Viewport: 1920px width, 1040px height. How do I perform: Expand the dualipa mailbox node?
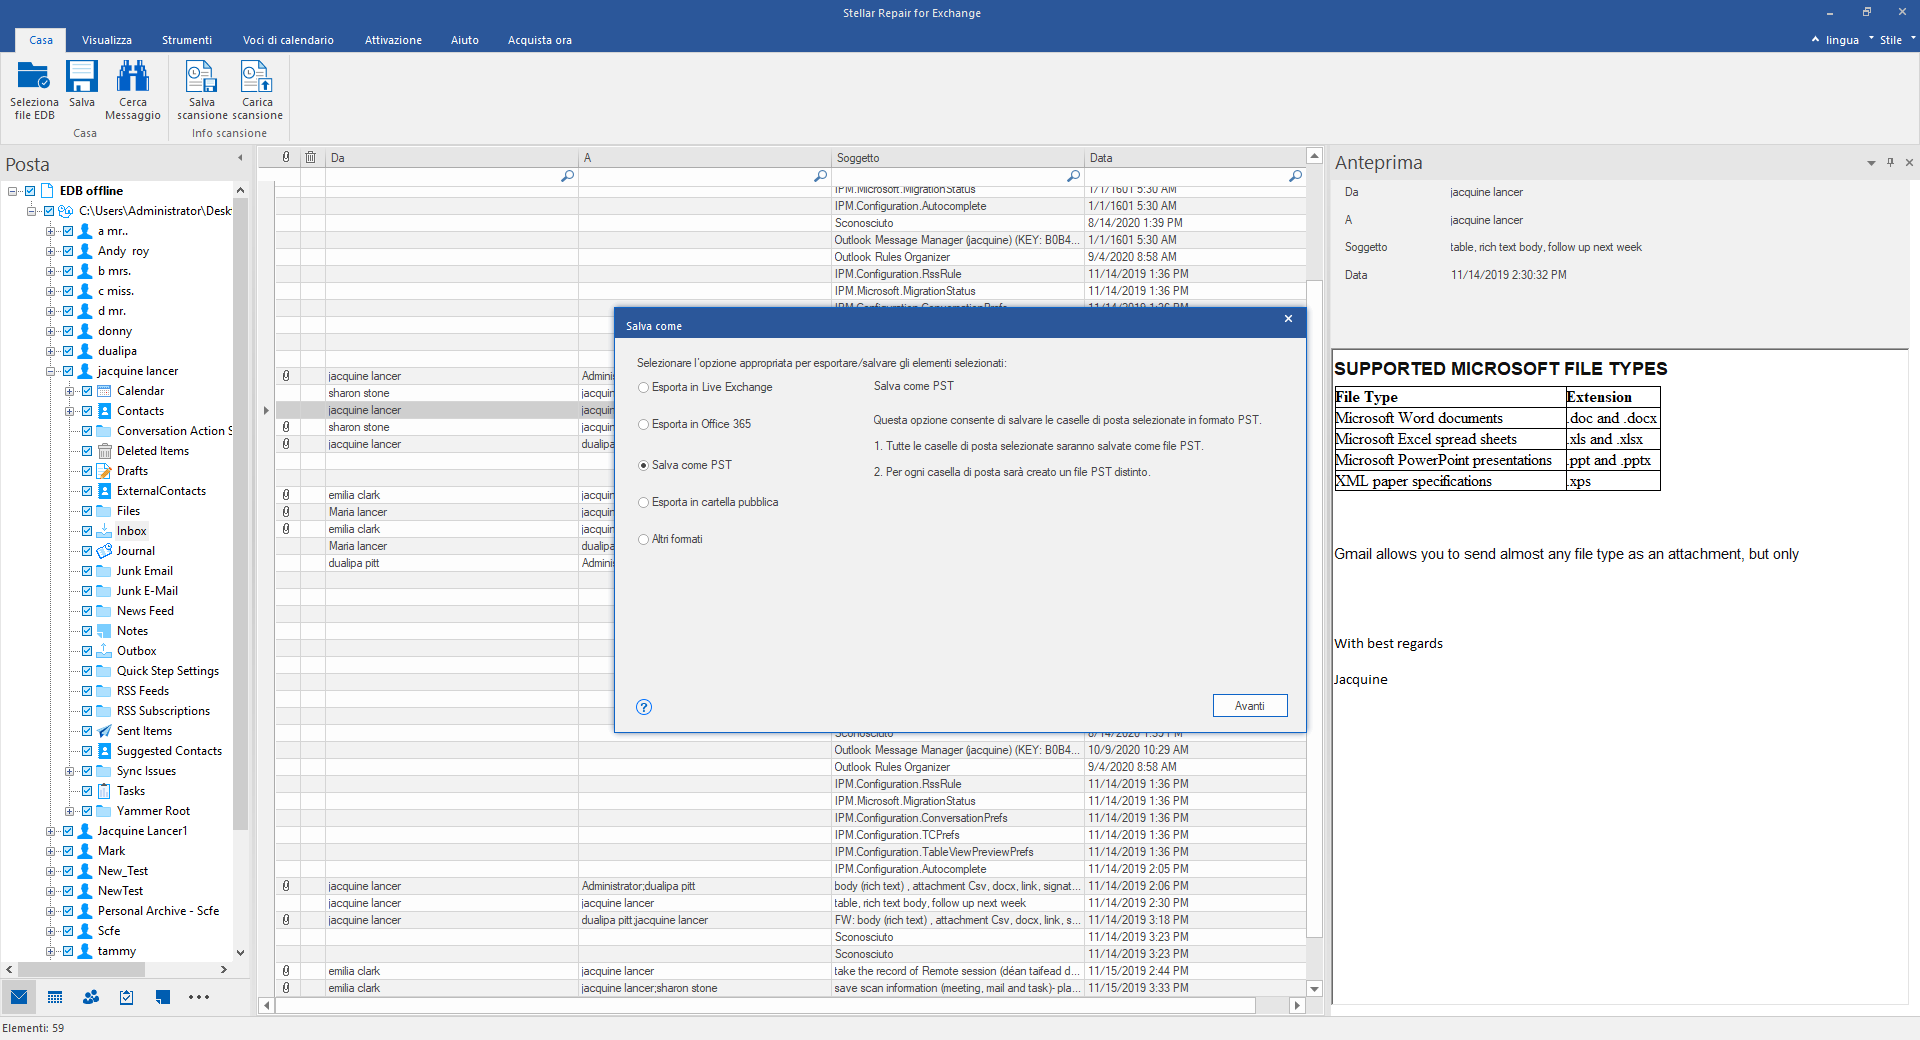click(50, 351)
